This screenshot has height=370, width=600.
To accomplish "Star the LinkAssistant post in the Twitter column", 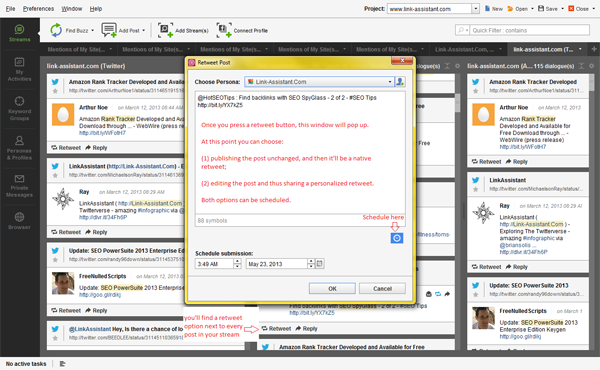I will [x=55, y=175].
